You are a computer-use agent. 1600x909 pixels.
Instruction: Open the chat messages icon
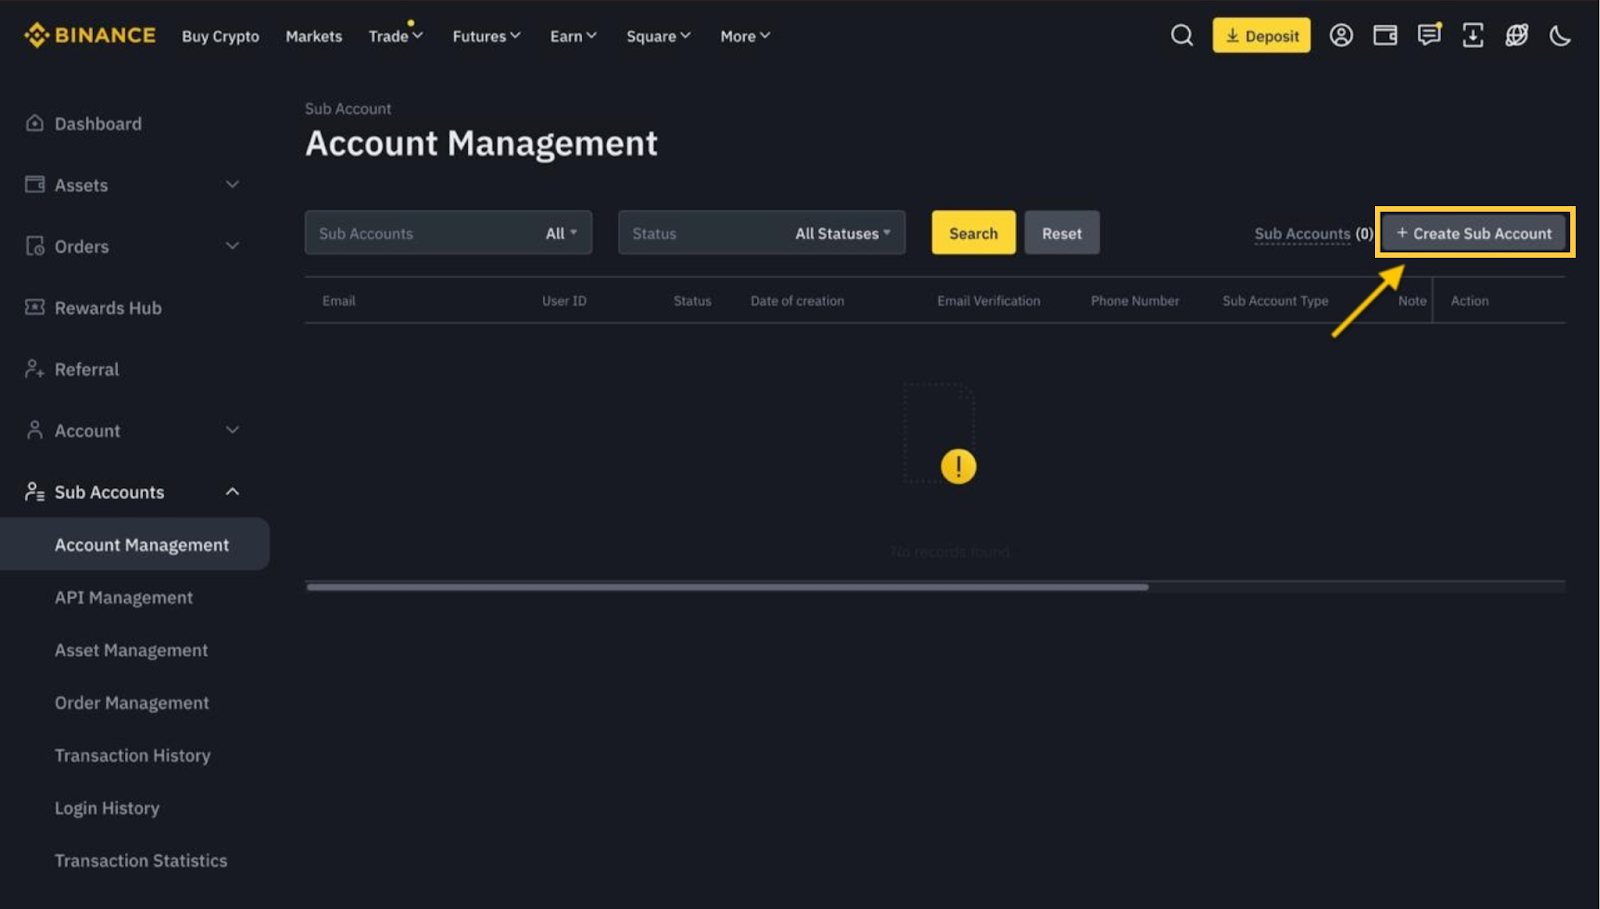pos(1429,36)
